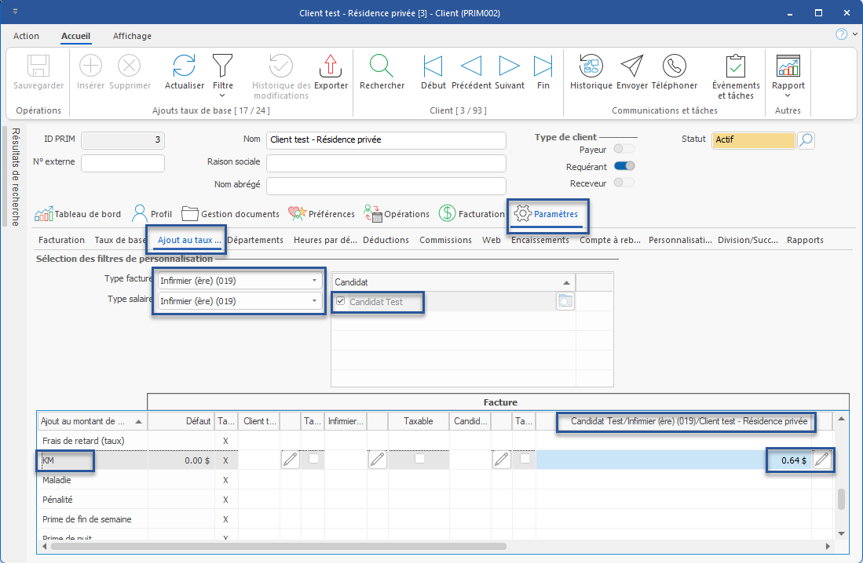Disable the Requérant switch

(x=624, y=166)
